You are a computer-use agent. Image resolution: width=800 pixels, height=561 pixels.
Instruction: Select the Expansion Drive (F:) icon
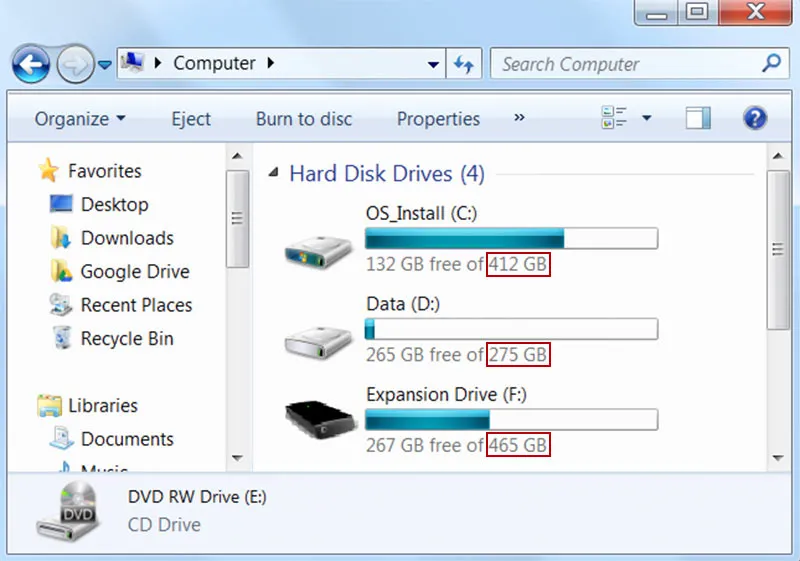coord(318,421)
